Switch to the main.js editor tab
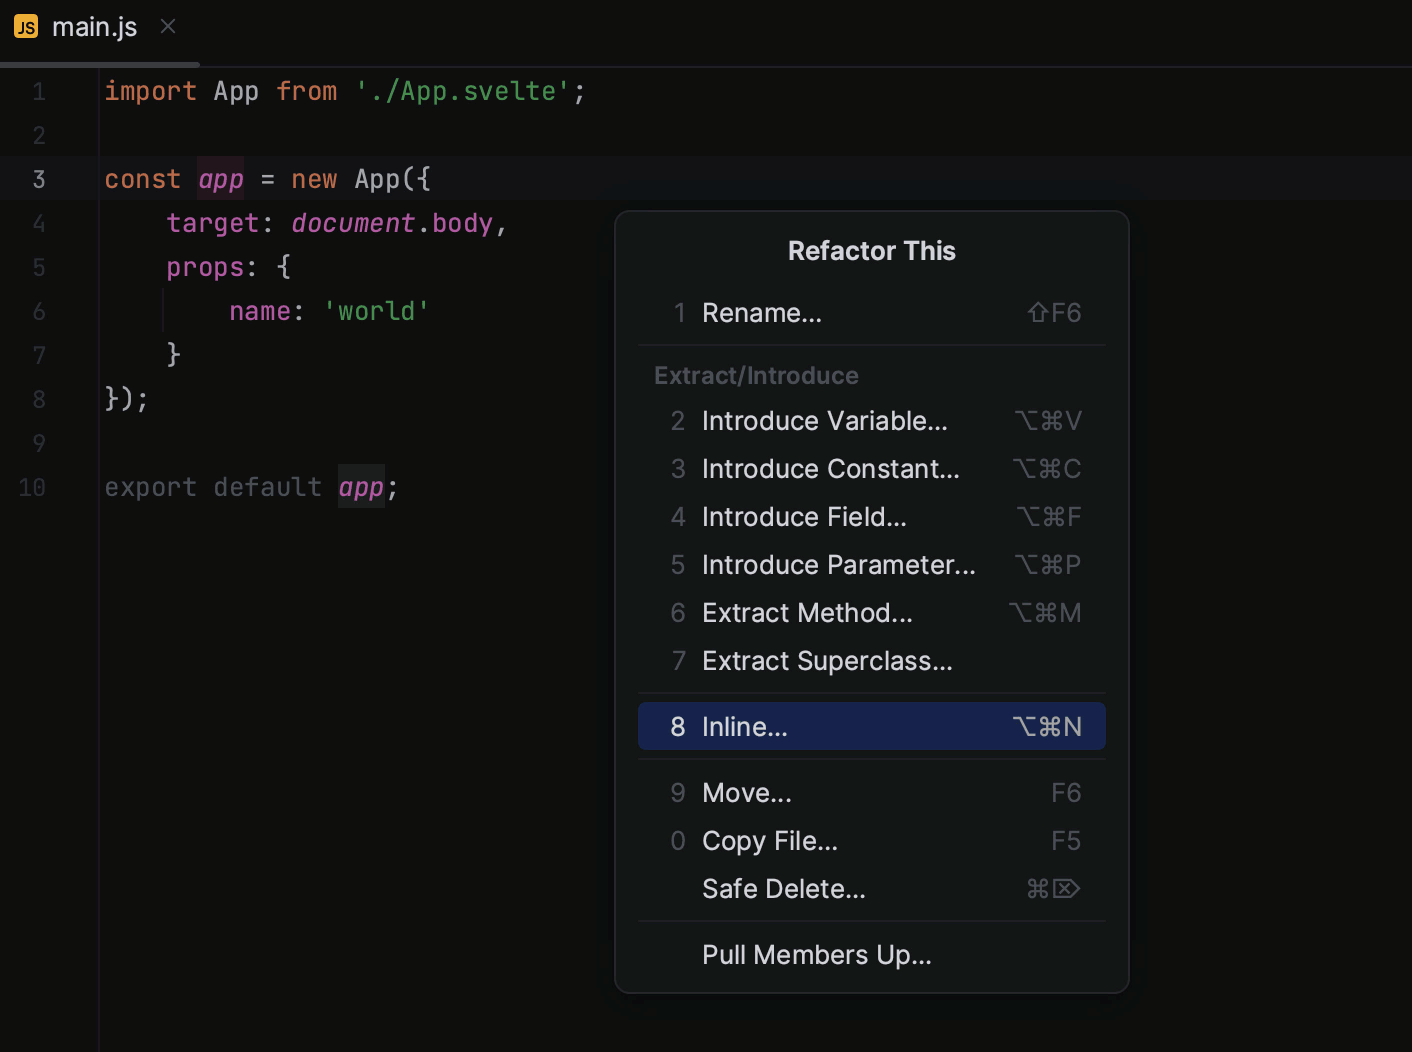The image size is (1412, 1052). (95, 27)
